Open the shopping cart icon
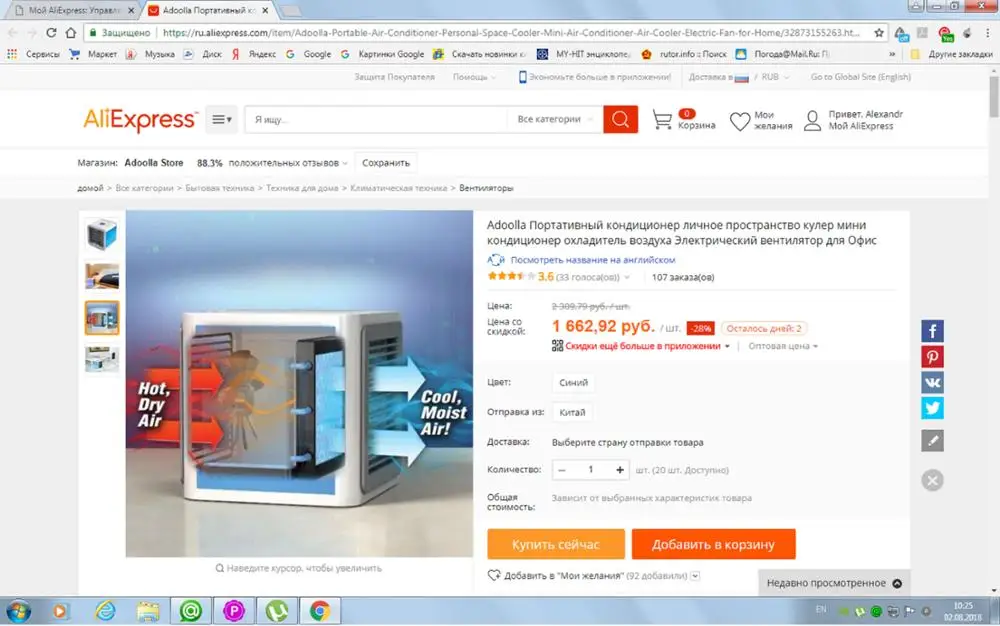 tap(662, 119)
